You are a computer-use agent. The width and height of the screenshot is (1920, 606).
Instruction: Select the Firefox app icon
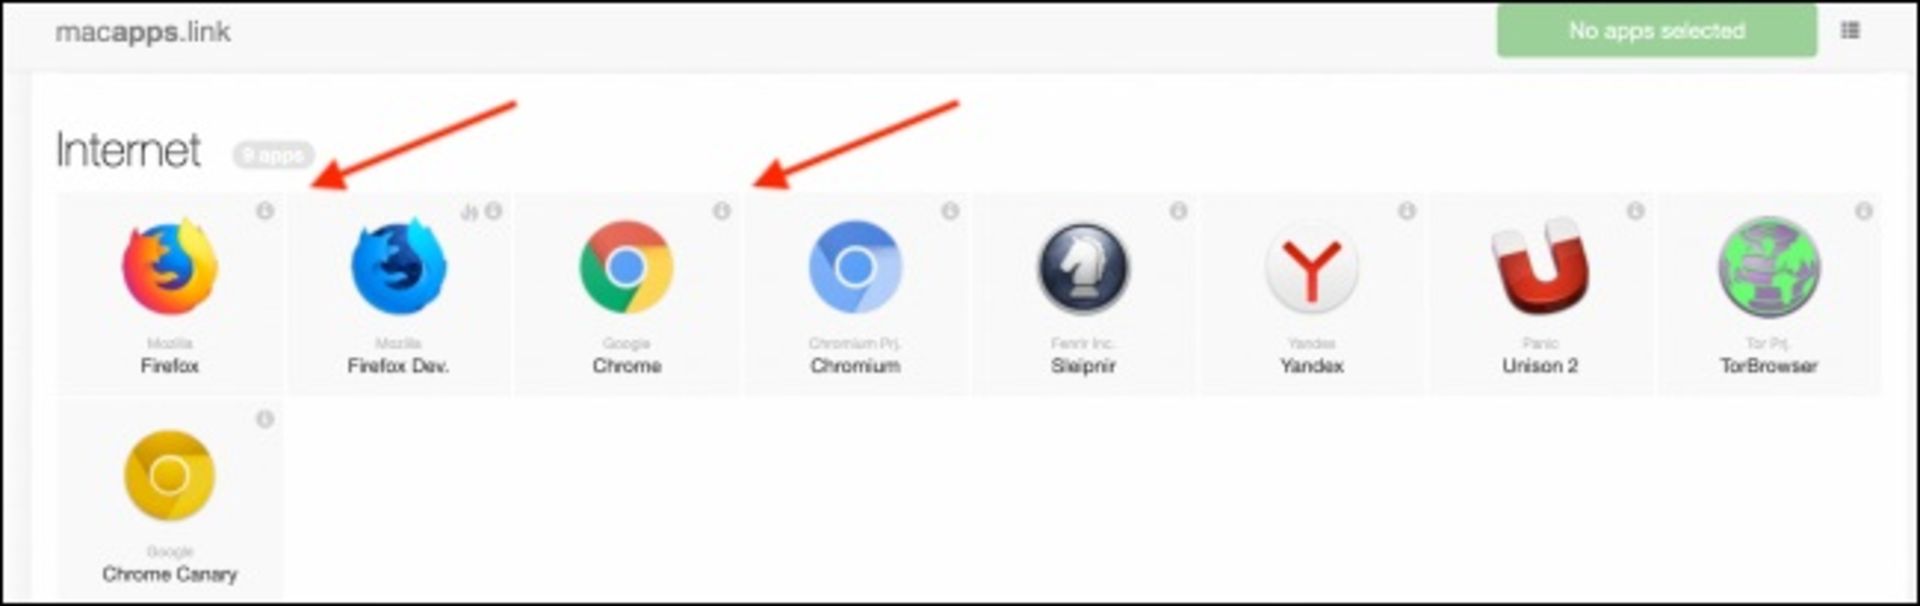click(x=170, y=267)
